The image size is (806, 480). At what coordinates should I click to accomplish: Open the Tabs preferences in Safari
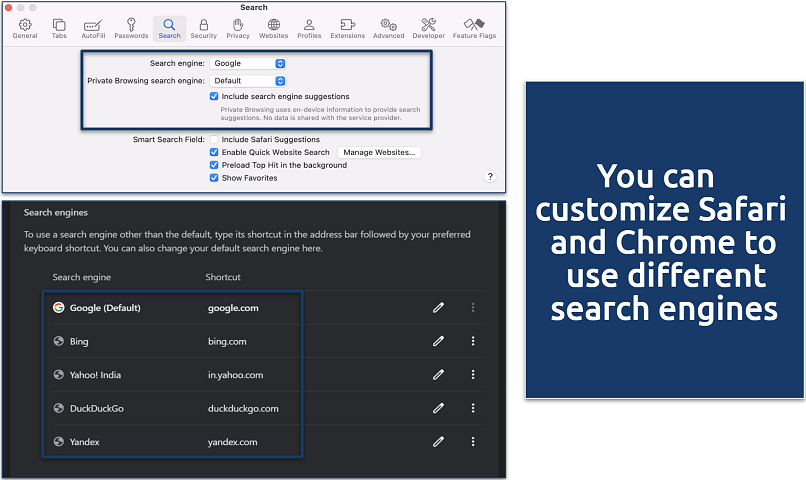pos(59,29)
